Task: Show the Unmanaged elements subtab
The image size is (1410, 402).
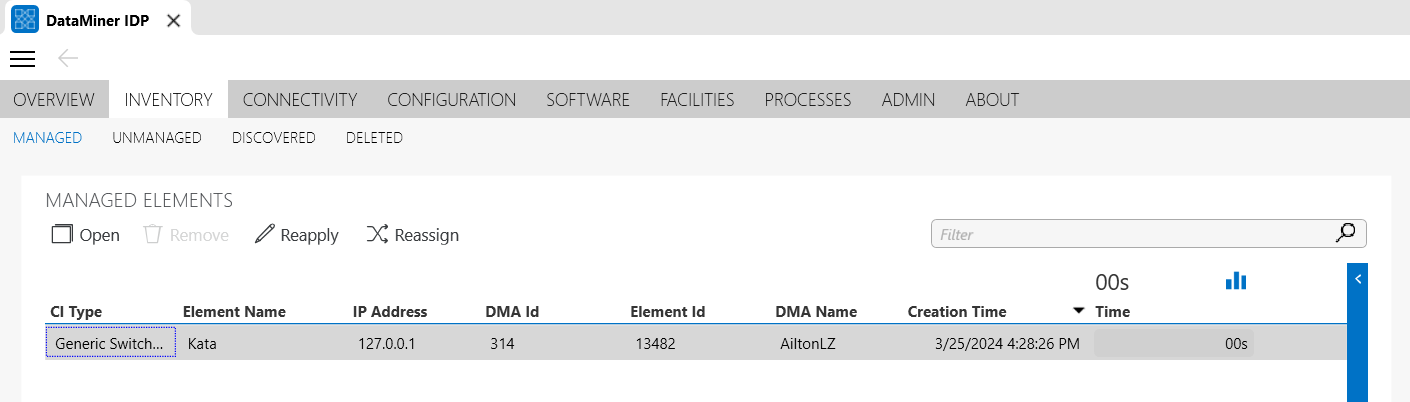Action: [157, 138]
